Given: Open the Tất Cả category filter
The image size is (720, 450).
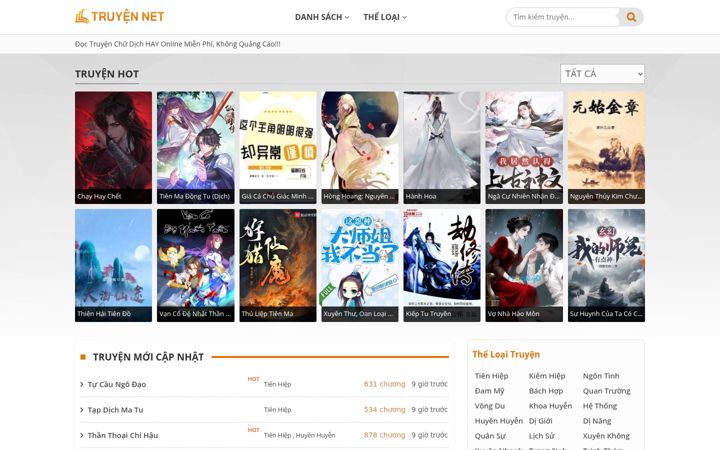Looking at the screenshot, I should [x=602, y=74].
